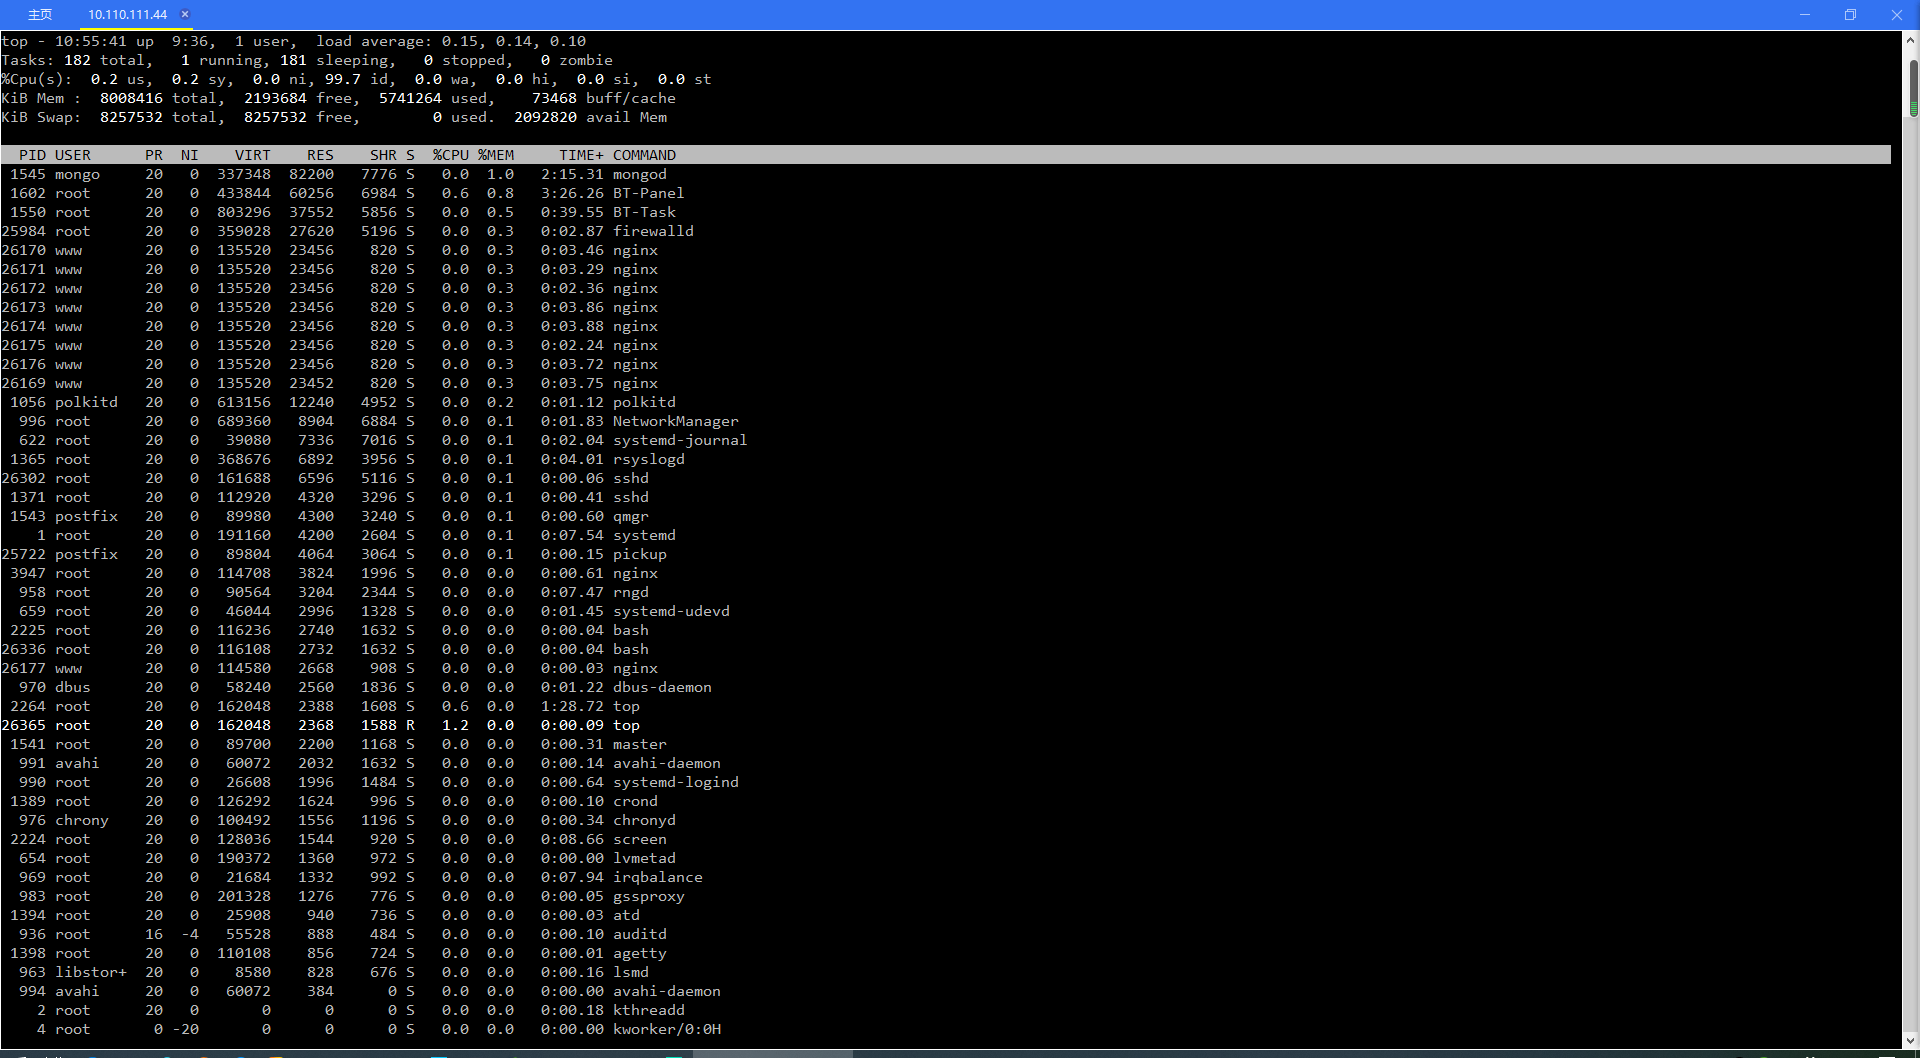Click the 'kthreadd' command name
Viewport: 1920px width, 1058px height.
coord(649,1010)
